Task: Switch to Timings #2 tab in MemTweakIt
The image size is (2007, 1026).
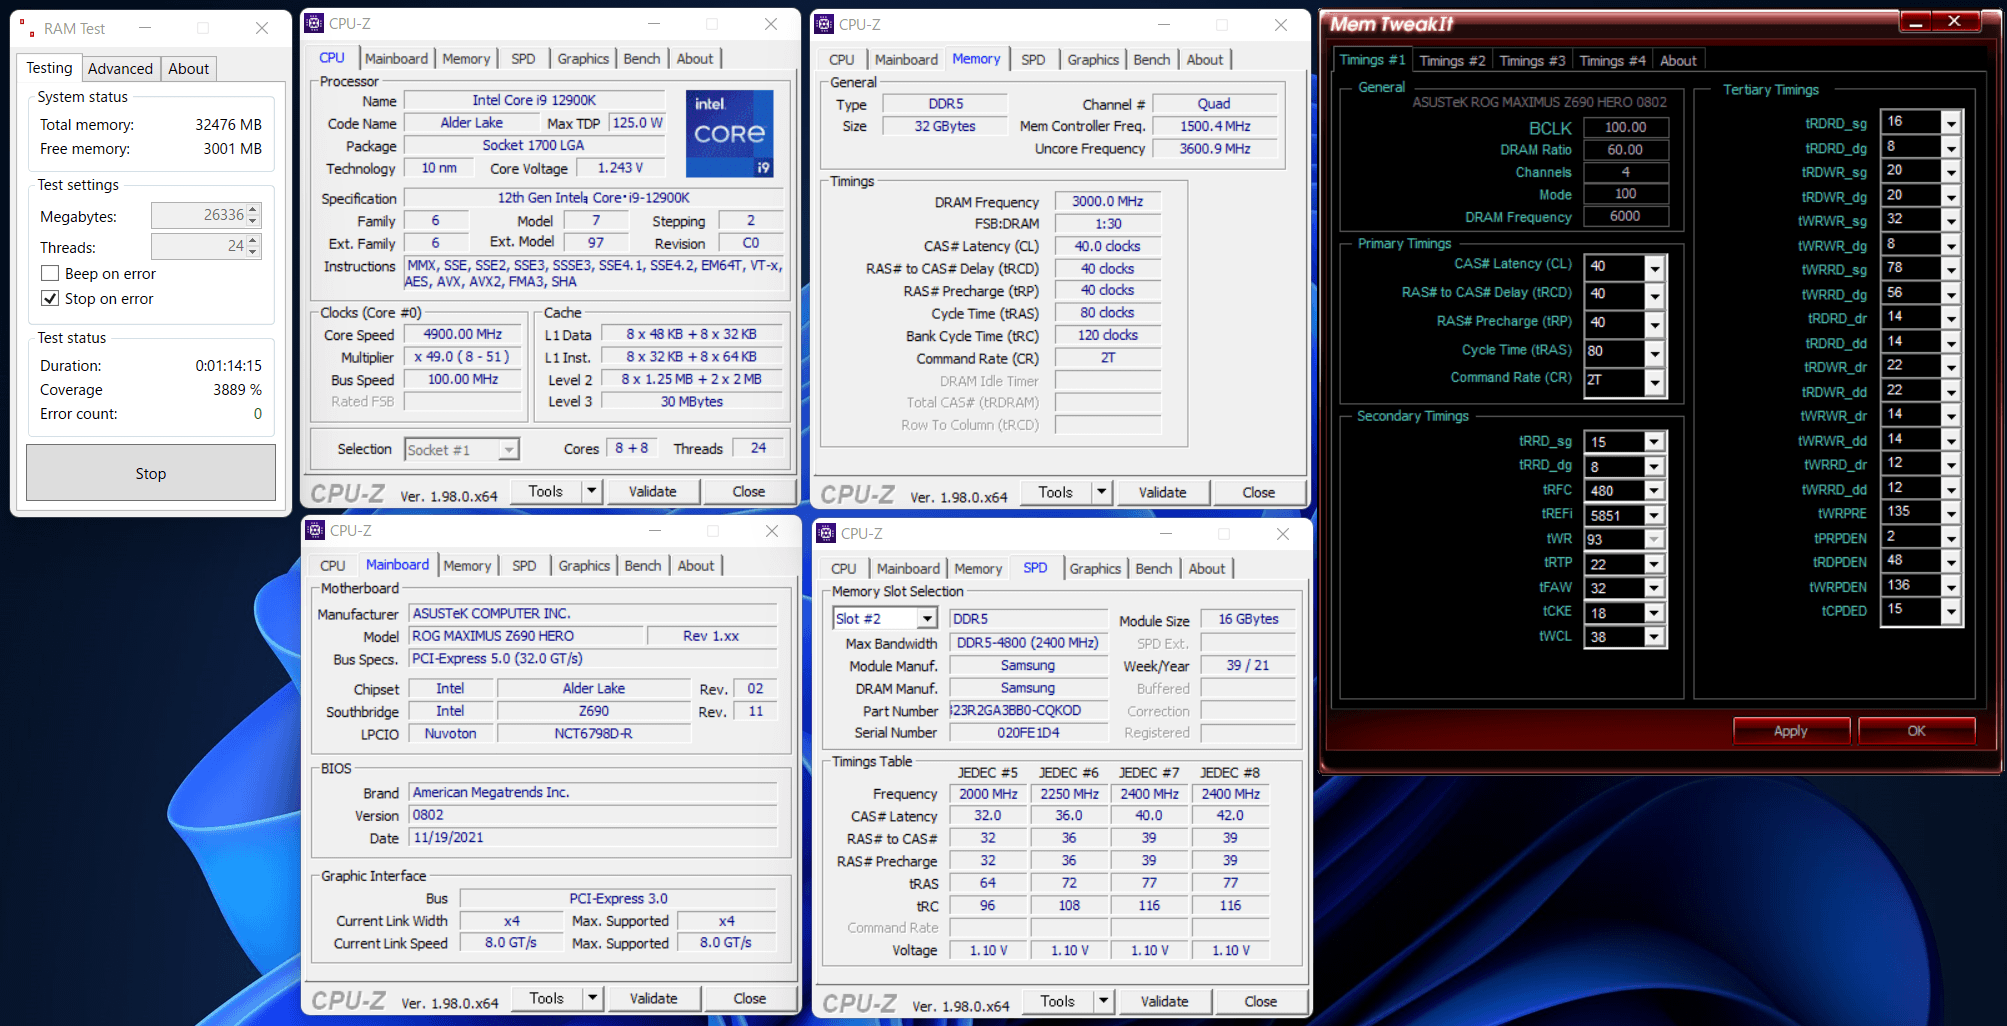Action: click(x=1452, y=61)
